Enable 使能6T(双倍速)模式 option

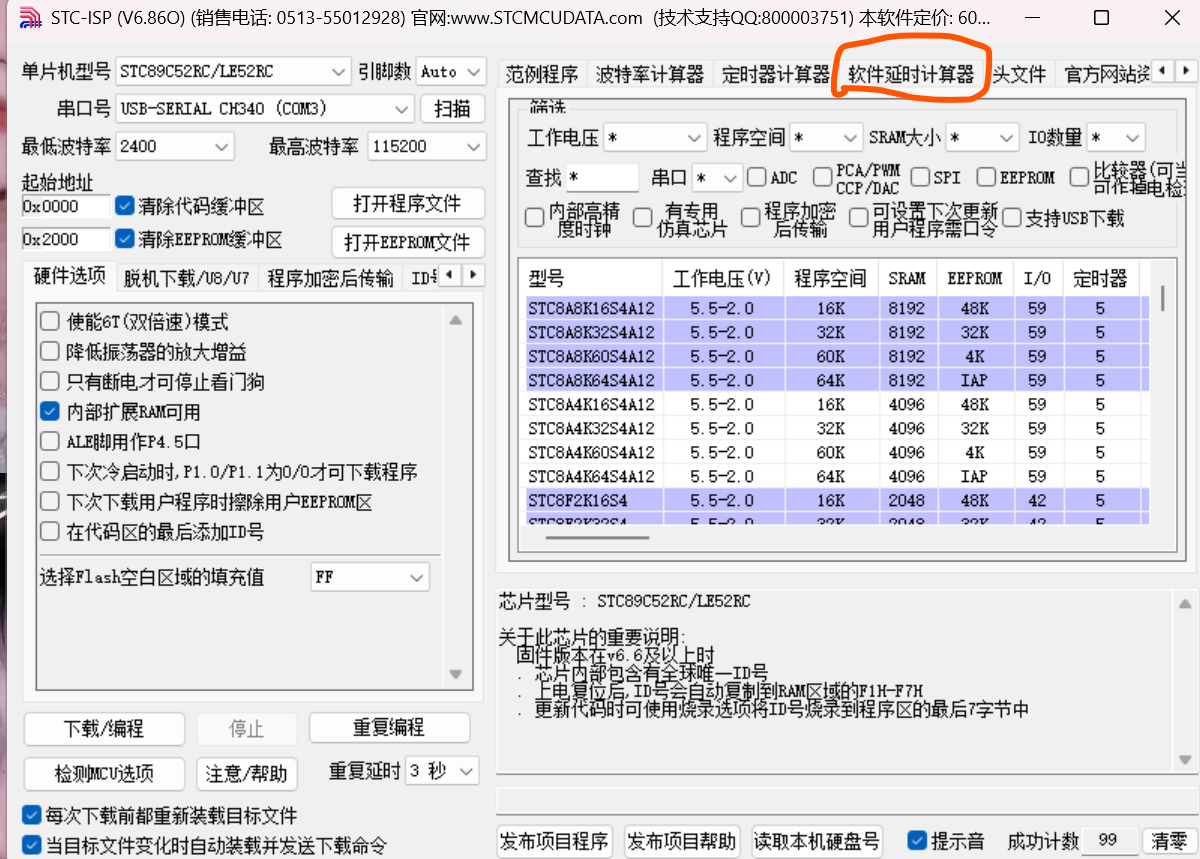(x=50, y=322)
